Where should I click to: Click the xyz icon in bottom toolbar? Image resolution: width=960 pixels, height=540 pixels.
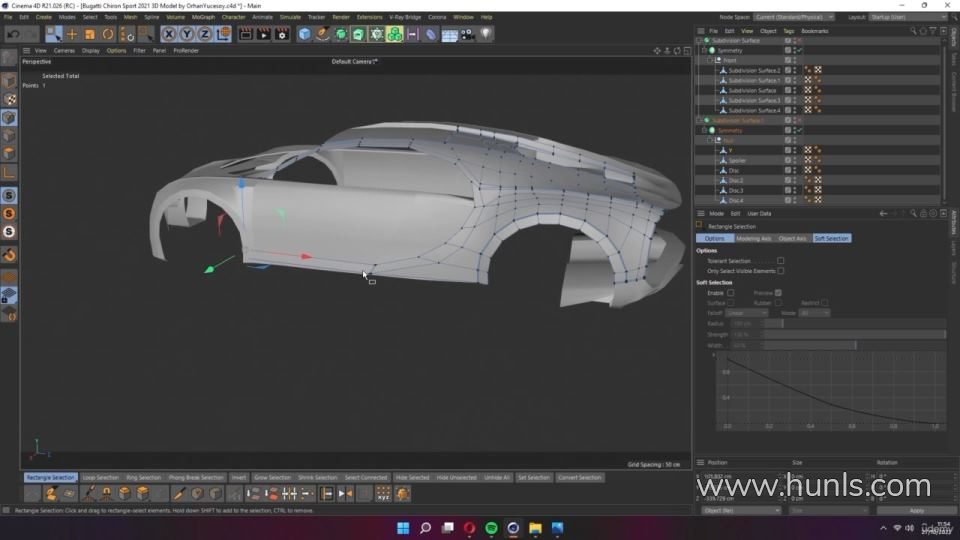(x=383, y=493)
